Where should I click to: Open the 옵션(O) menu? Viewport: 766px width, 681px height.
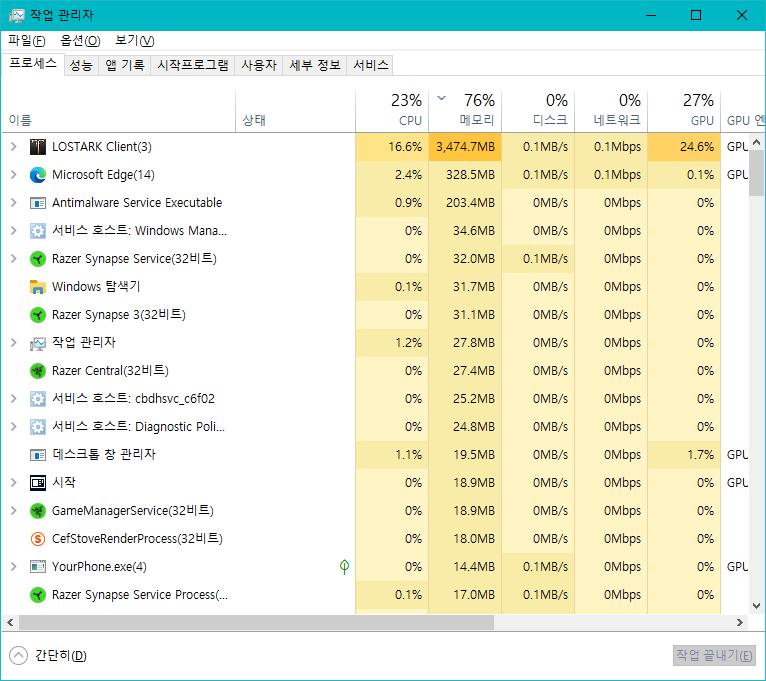tap(80, 41)
